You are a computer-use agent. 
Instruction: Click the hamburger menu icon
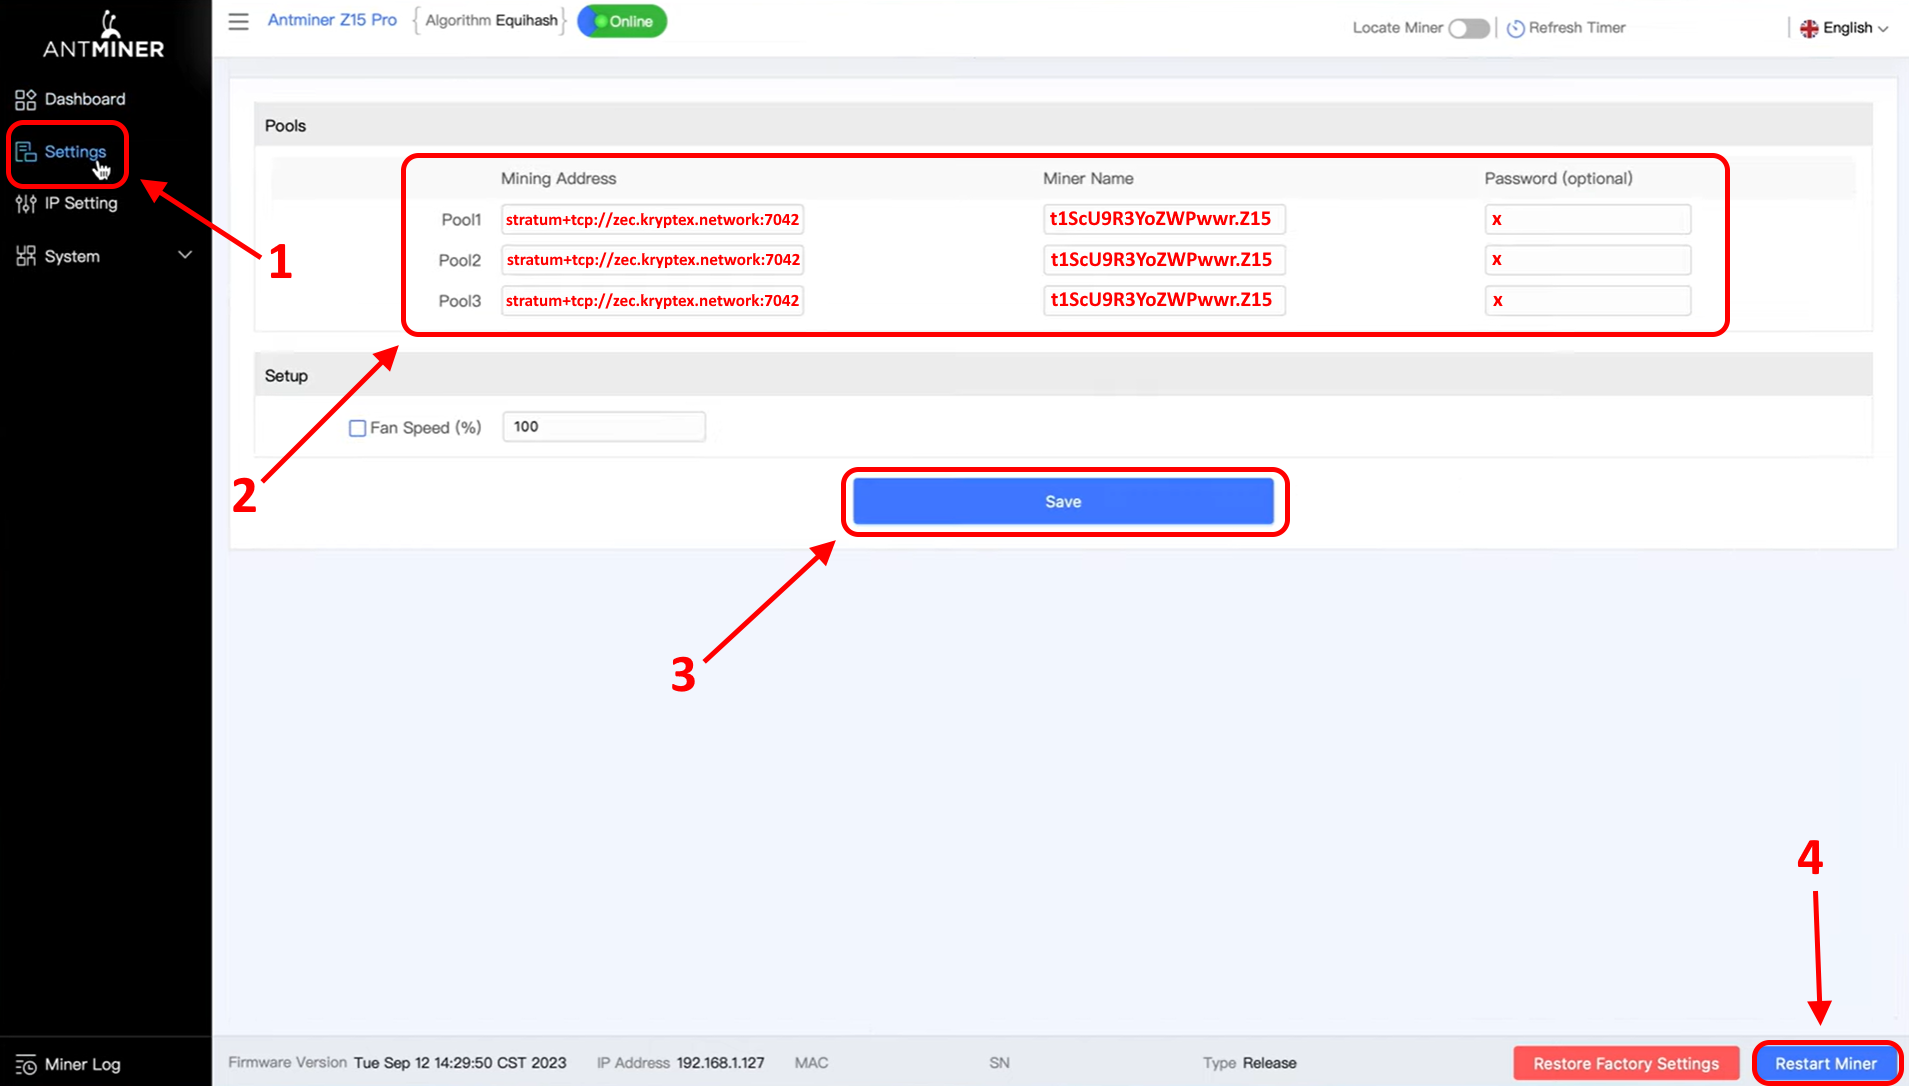(238, 21)
